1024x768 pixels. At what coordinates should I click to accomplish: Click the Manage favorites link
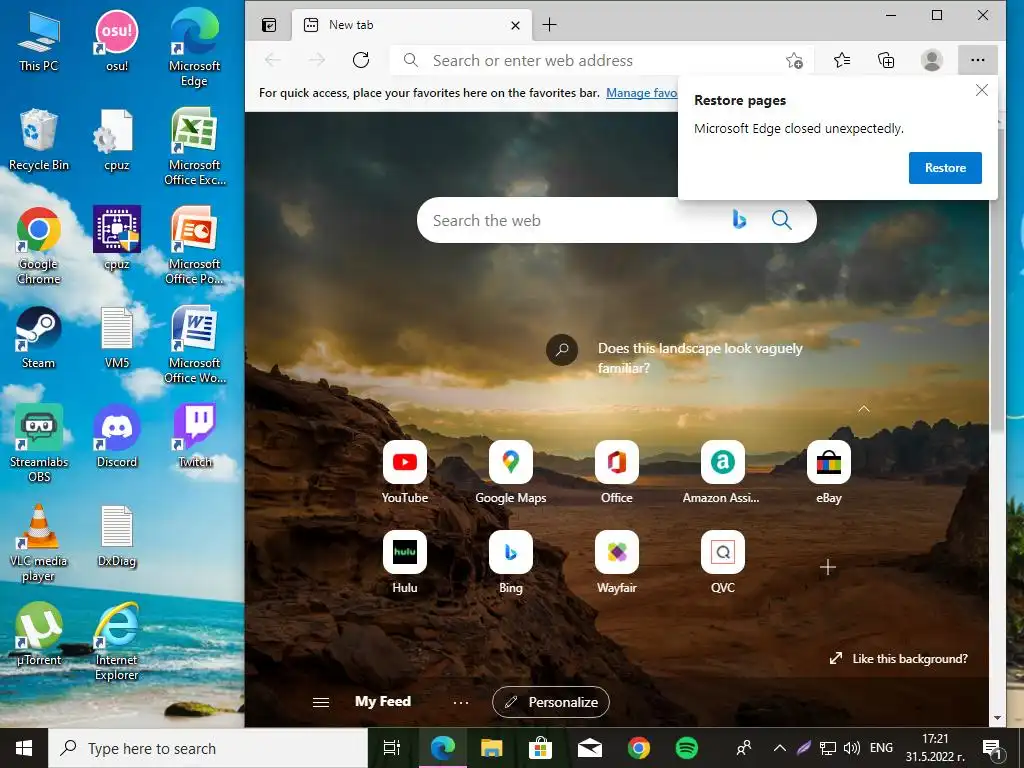[x=641, y=93]
